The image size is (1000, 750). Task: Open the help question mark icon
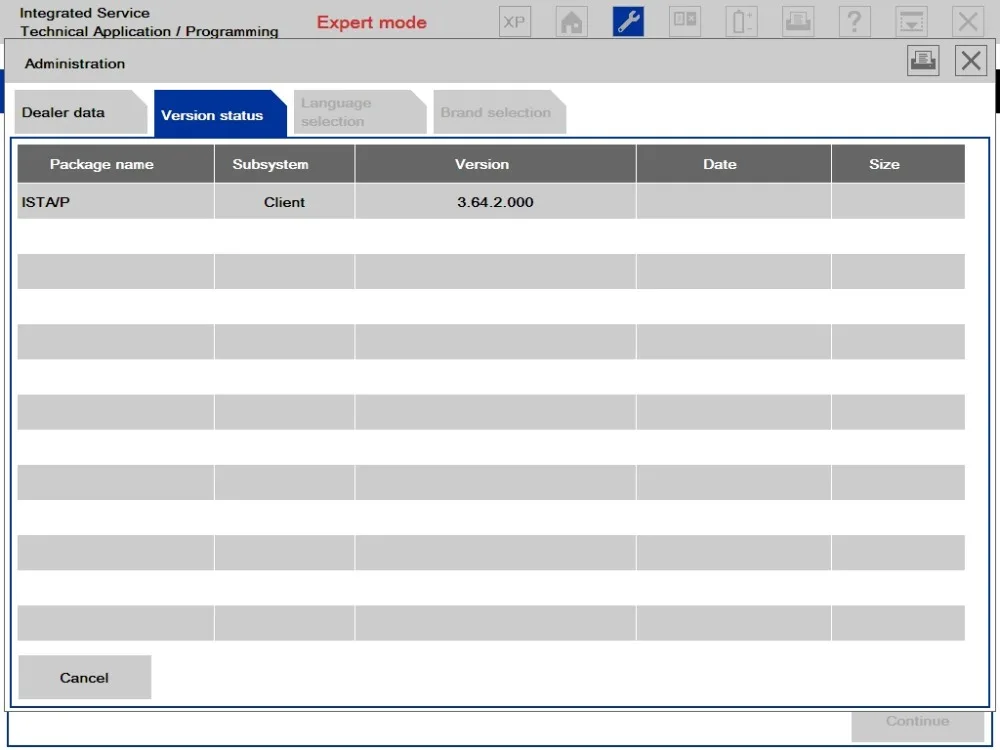pyautogui.click(x=855, y=22)
